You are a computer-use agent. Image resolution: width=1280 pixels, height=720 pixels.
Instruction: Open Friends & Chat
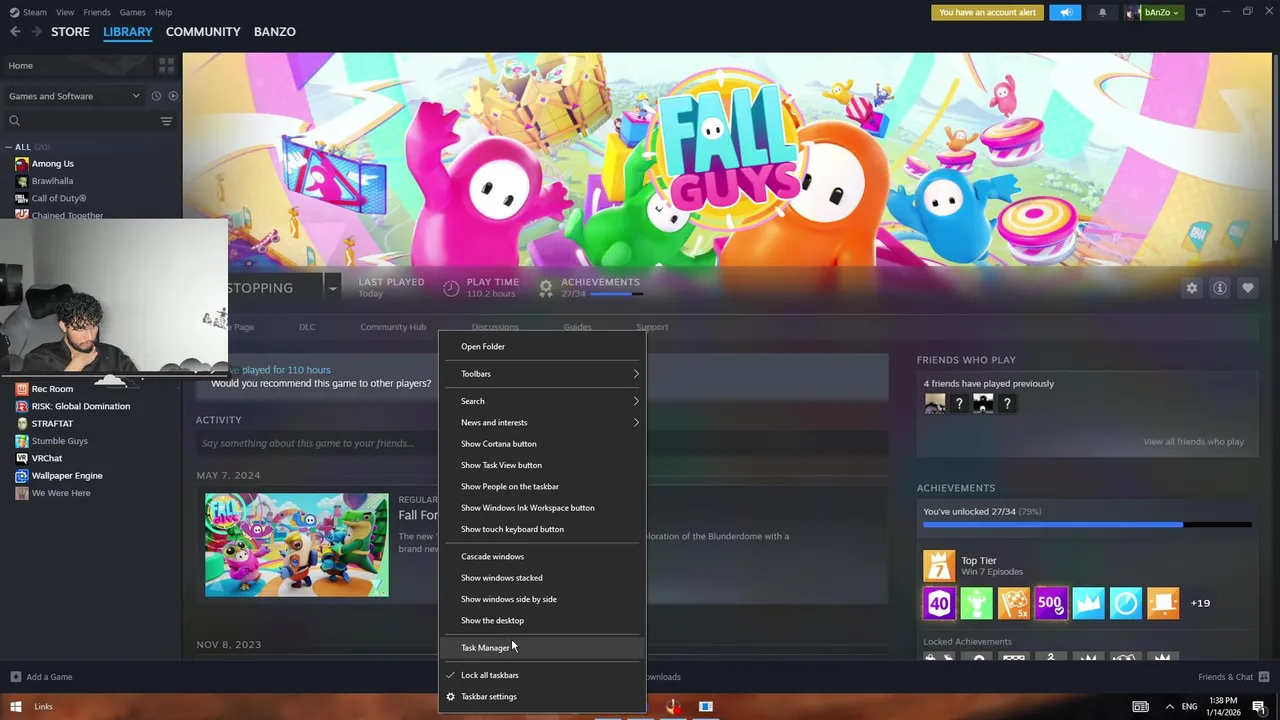coord(1226,677)
